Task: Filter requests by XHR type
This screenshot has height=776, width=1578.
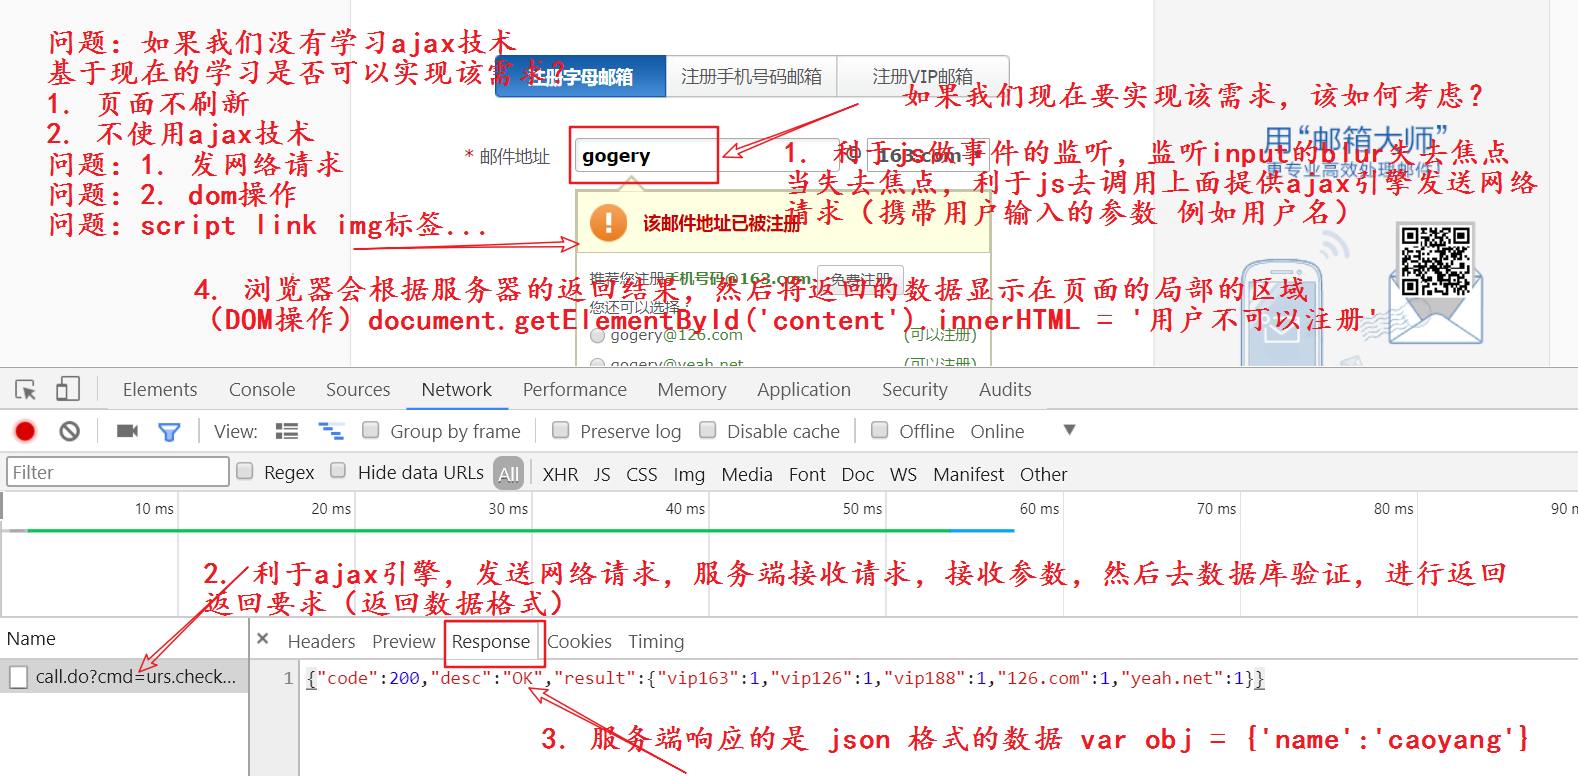Action: coord(560,474)
